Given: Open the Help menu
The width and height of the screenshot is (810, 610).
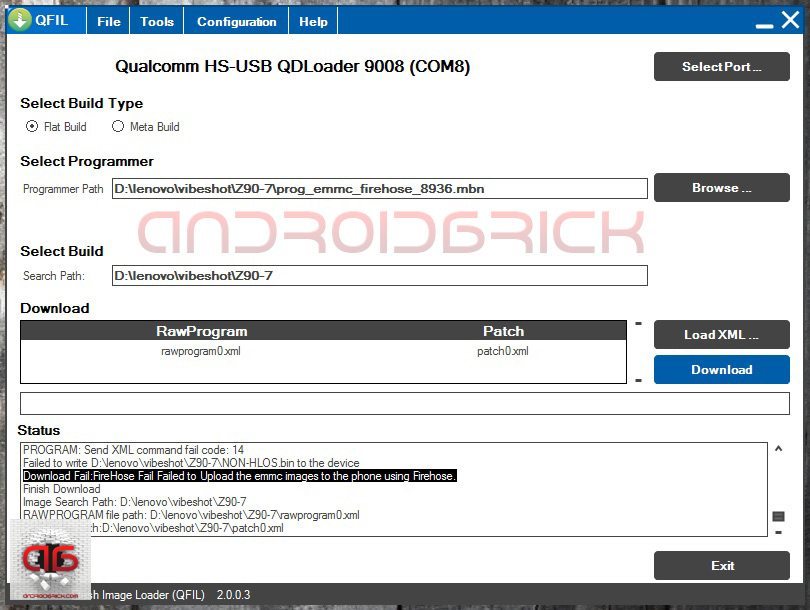Looking at the screenshot, I should 313,21.
